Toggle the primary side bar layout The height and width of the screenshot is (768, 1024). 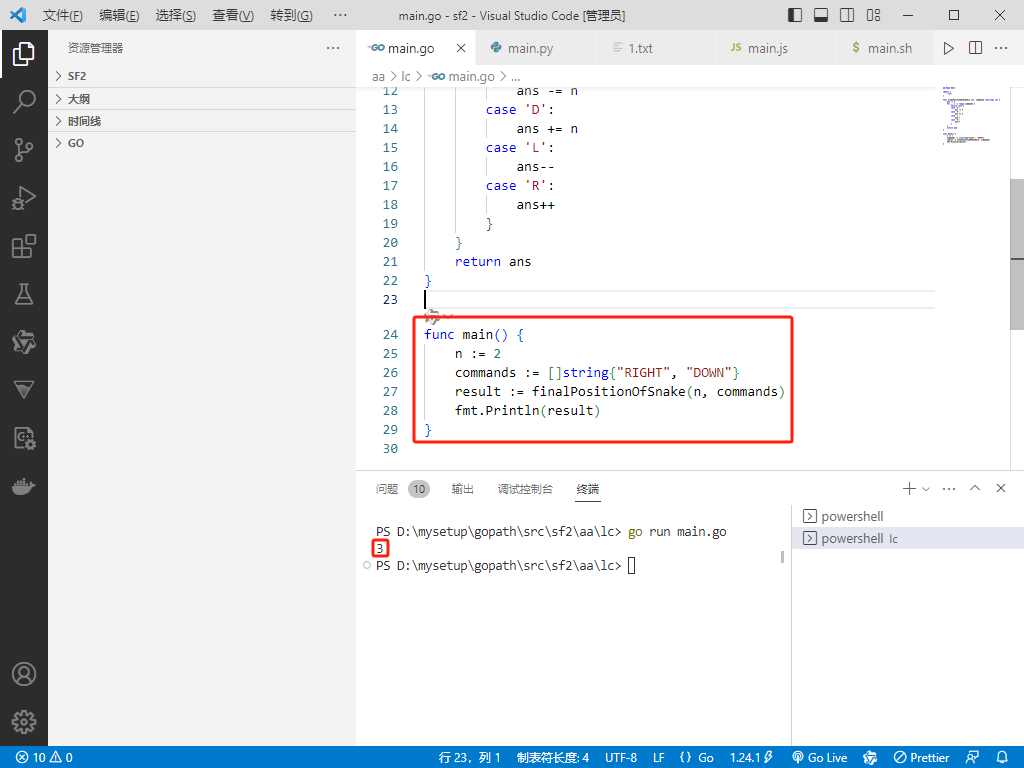(795, 15)
